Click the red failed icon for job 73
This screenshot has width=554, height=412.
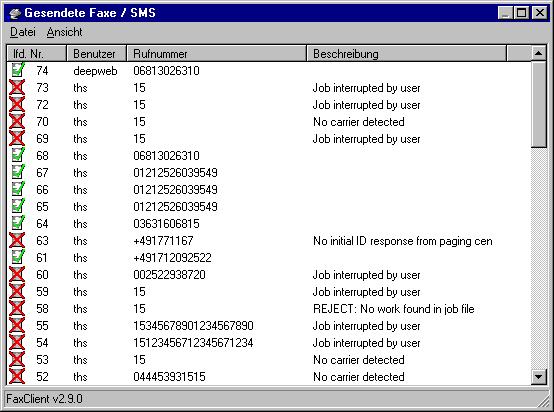tap(17, 87)
